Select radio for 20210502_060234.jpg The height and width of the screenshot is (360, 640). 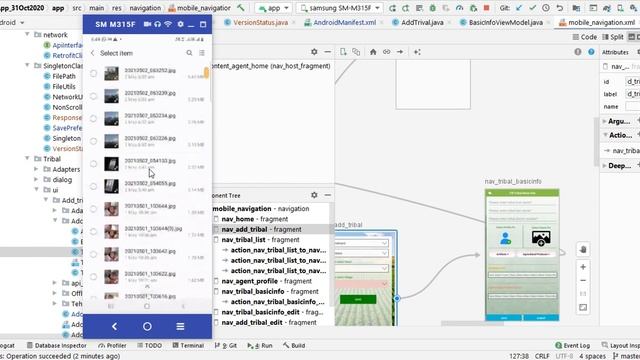tap(93, 118)
